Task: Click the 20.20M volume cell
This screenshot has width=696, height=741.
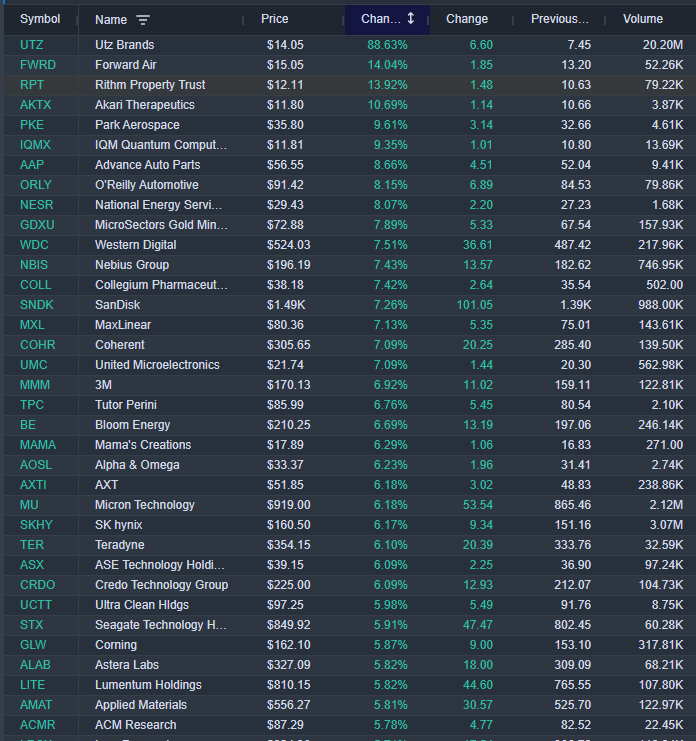Action: coord(662,45)
